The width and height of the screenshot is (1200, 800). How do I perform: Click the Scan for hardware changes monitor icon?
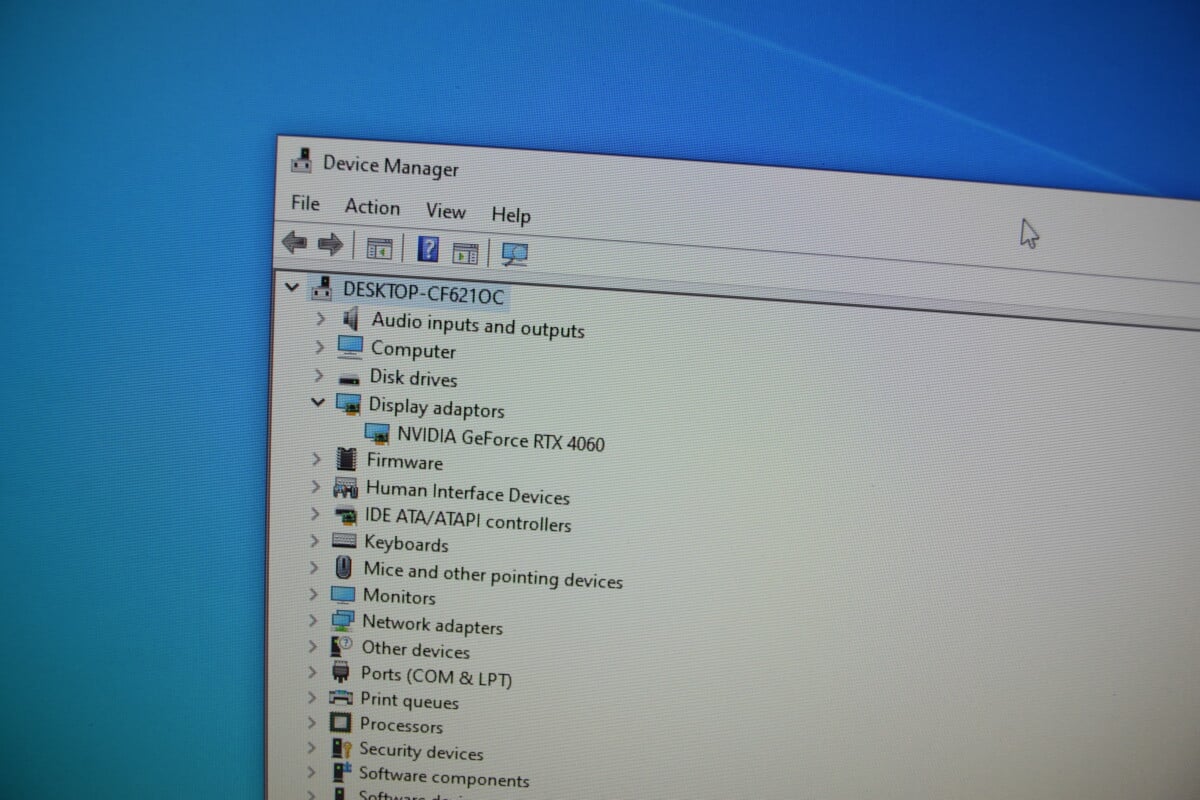click(515, 255)
